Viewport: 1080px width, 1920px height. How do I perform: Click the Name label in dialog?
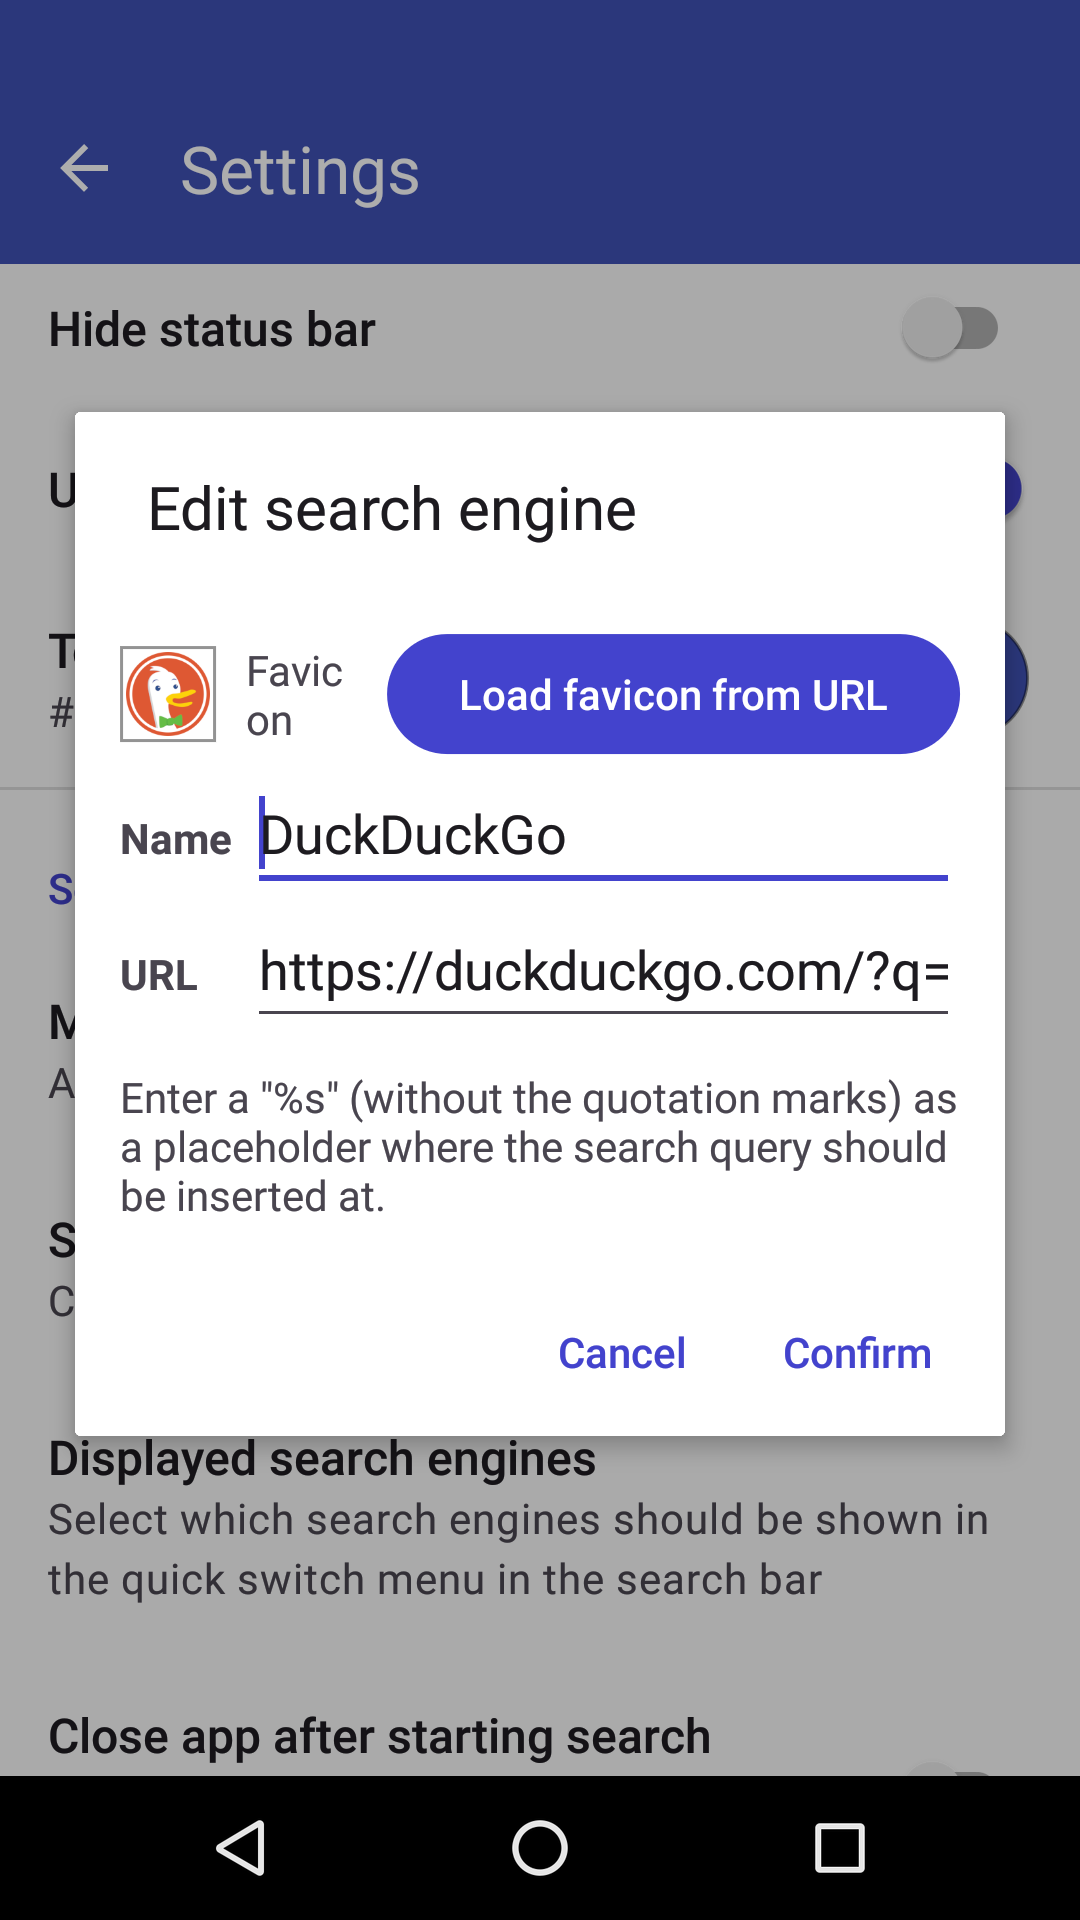(176, 840)
